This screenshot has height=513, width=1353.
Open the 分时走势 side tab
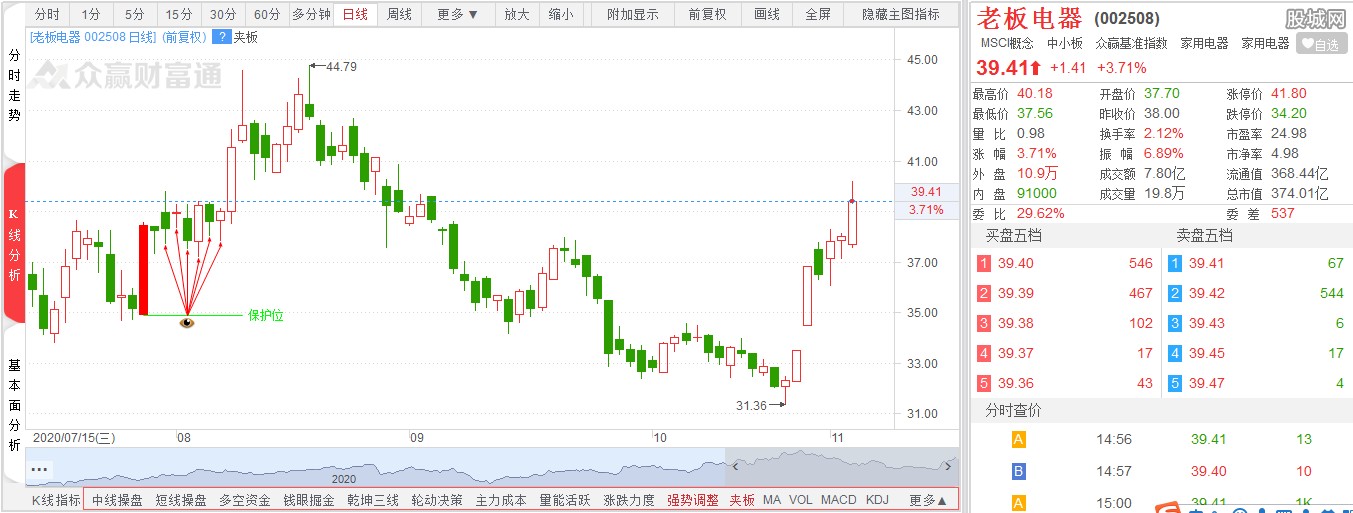click(x=14, y=85)
